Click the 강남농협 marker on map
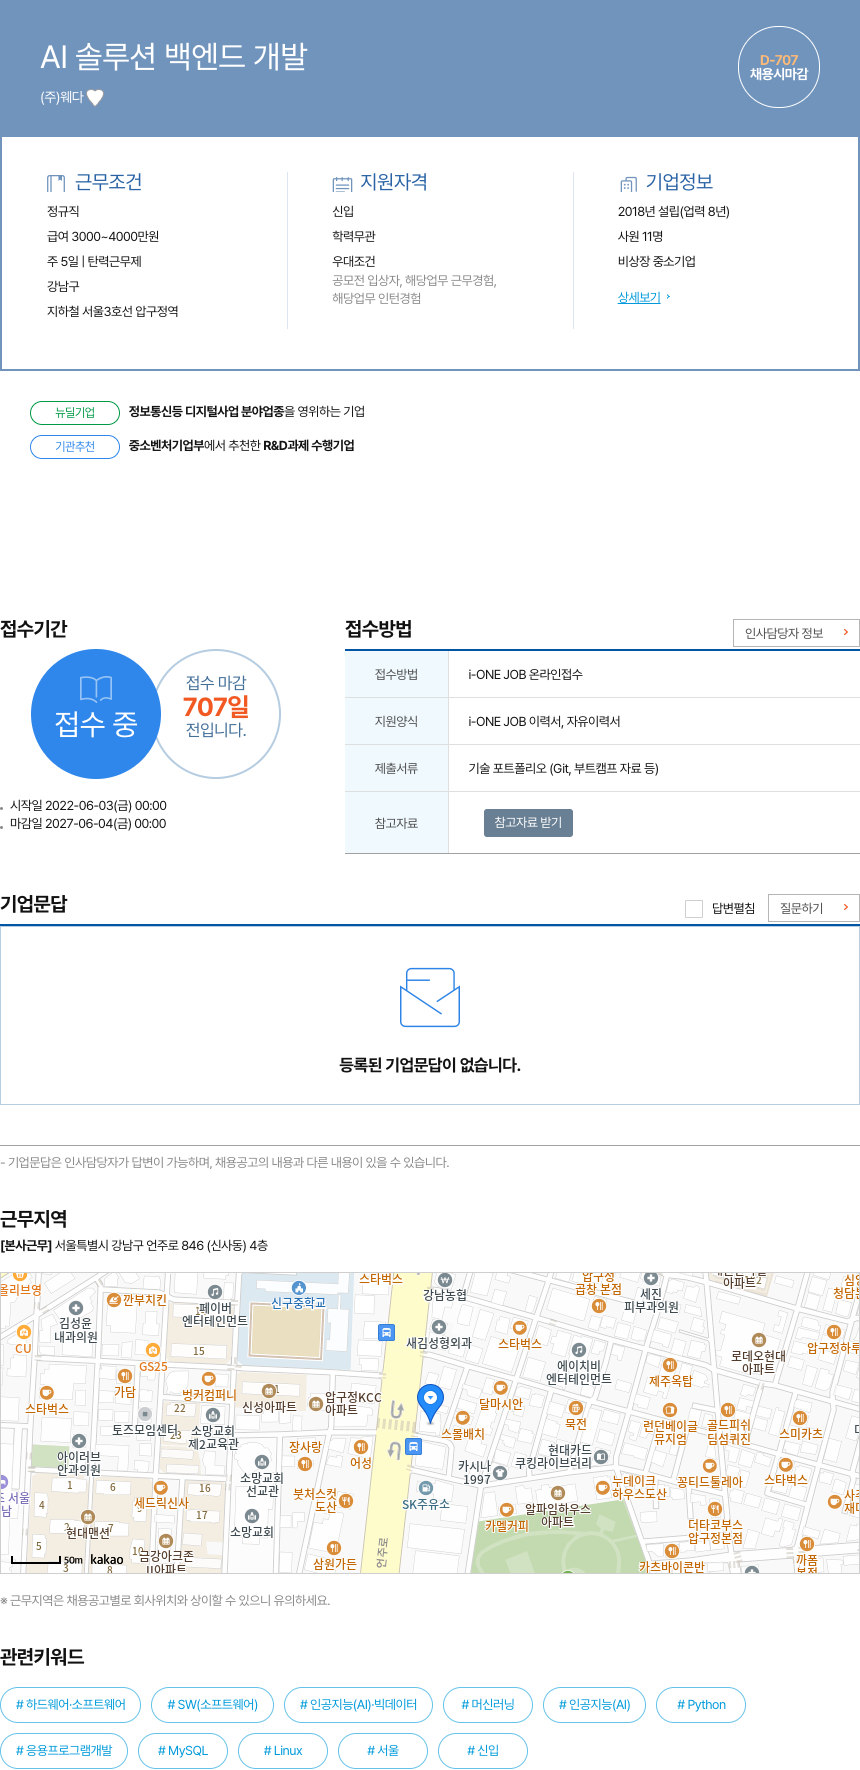This screenshot has height=1770, width=860. (445, 1280)
